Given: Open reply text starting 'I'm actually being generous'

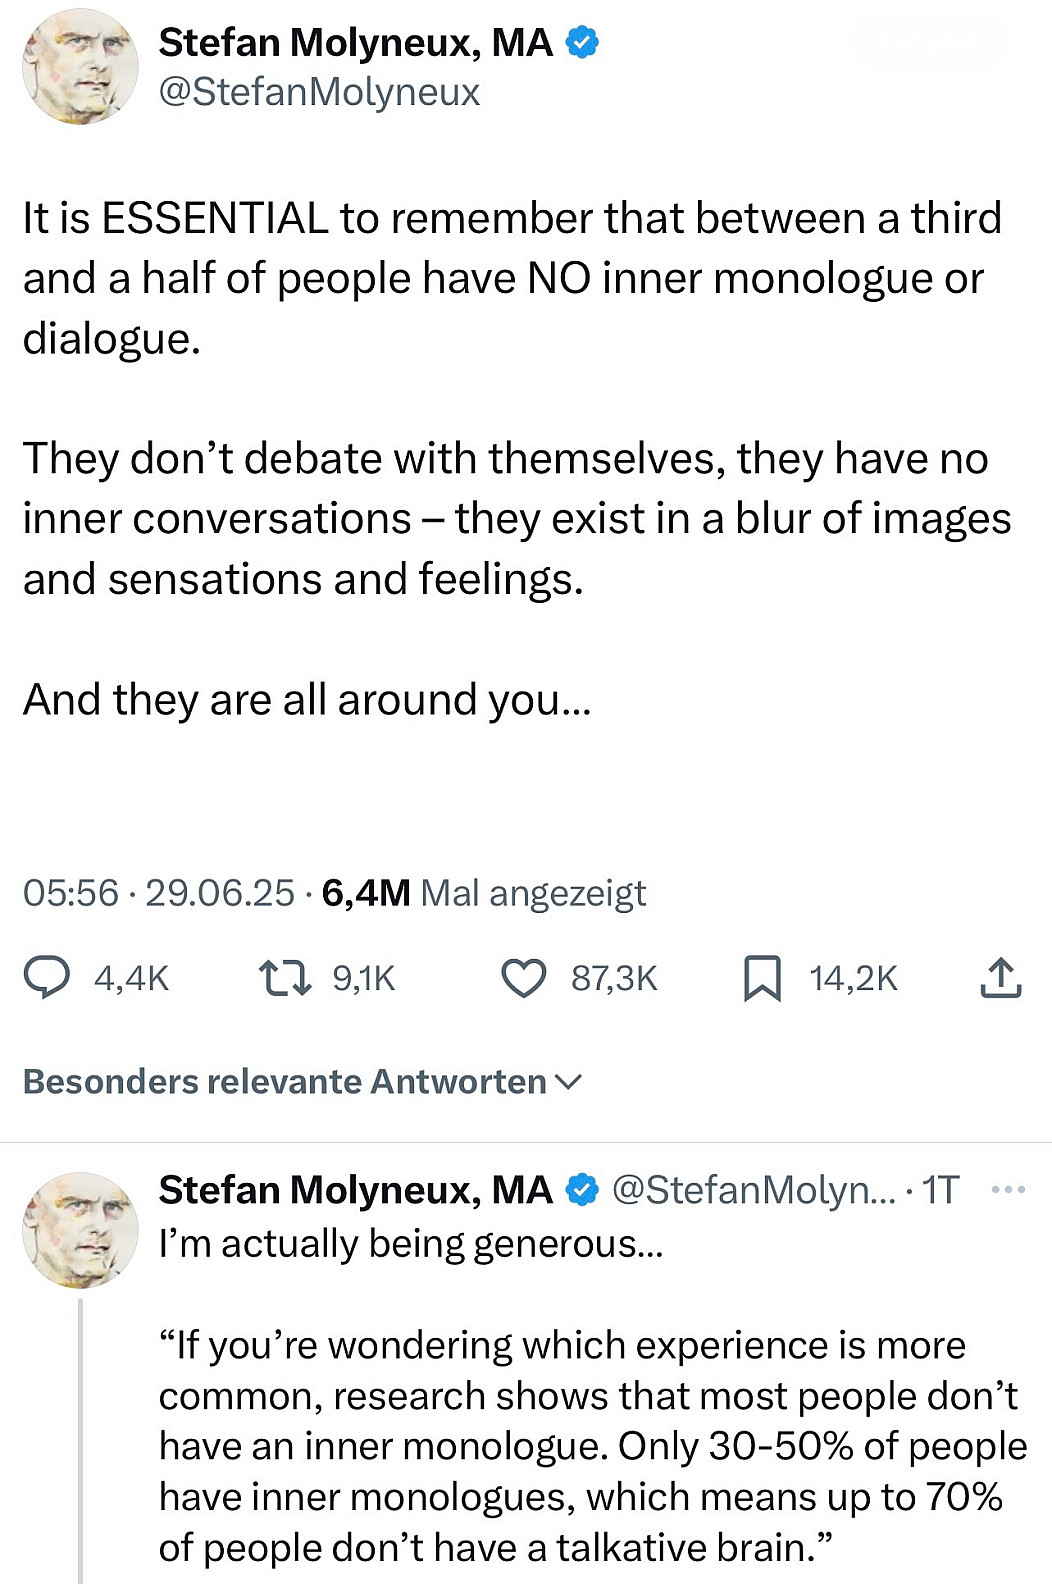Looking at the screenshot, I should click(x=410, y=1244).
